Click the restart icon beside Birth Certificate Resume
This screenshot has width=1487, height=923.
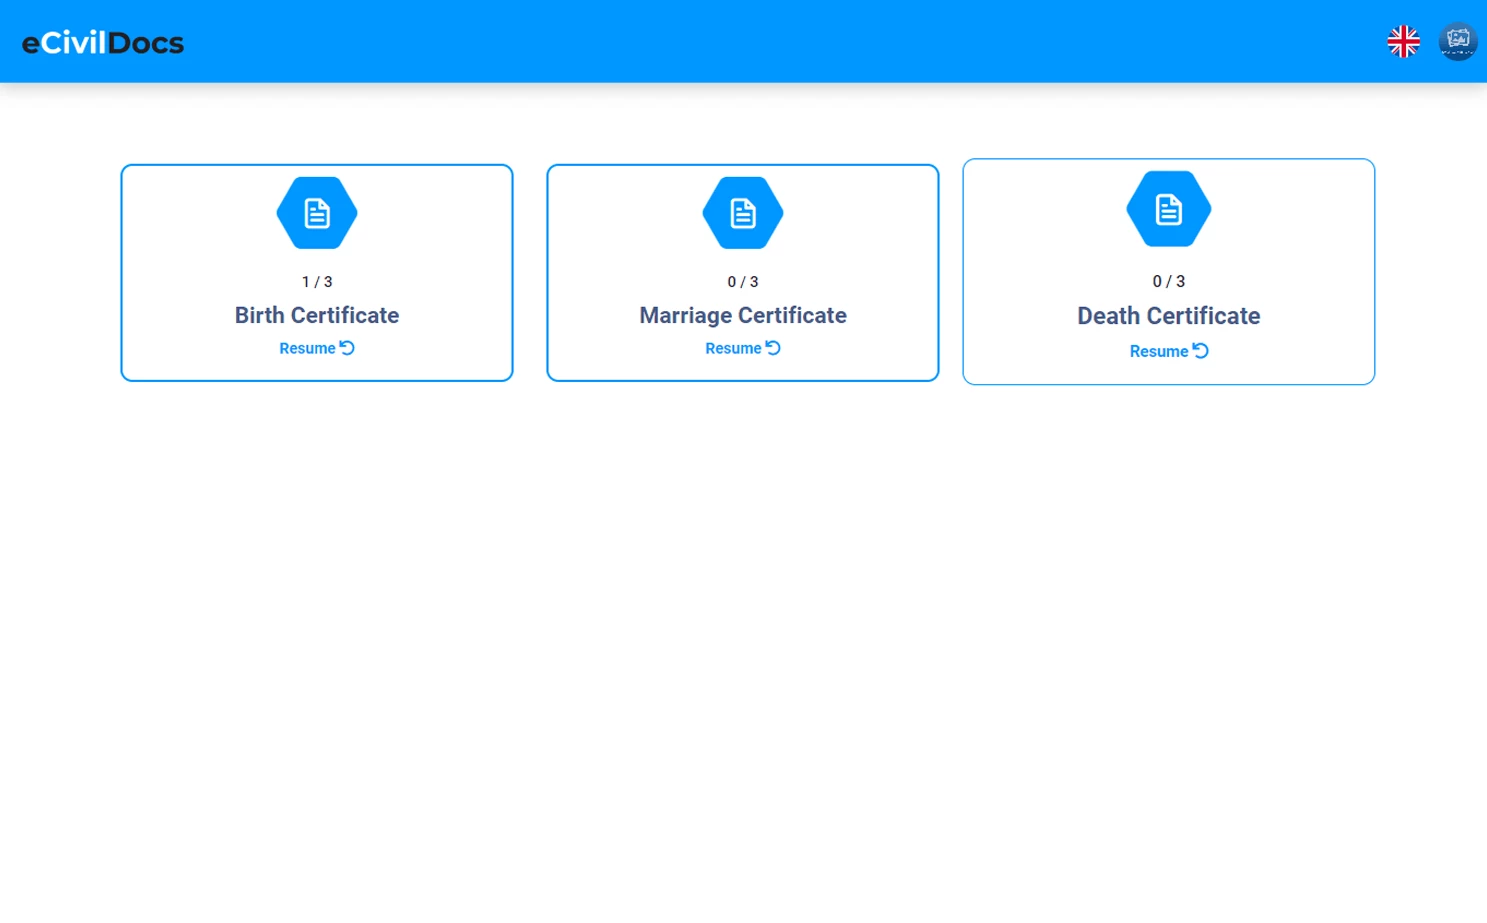[347, 348]
